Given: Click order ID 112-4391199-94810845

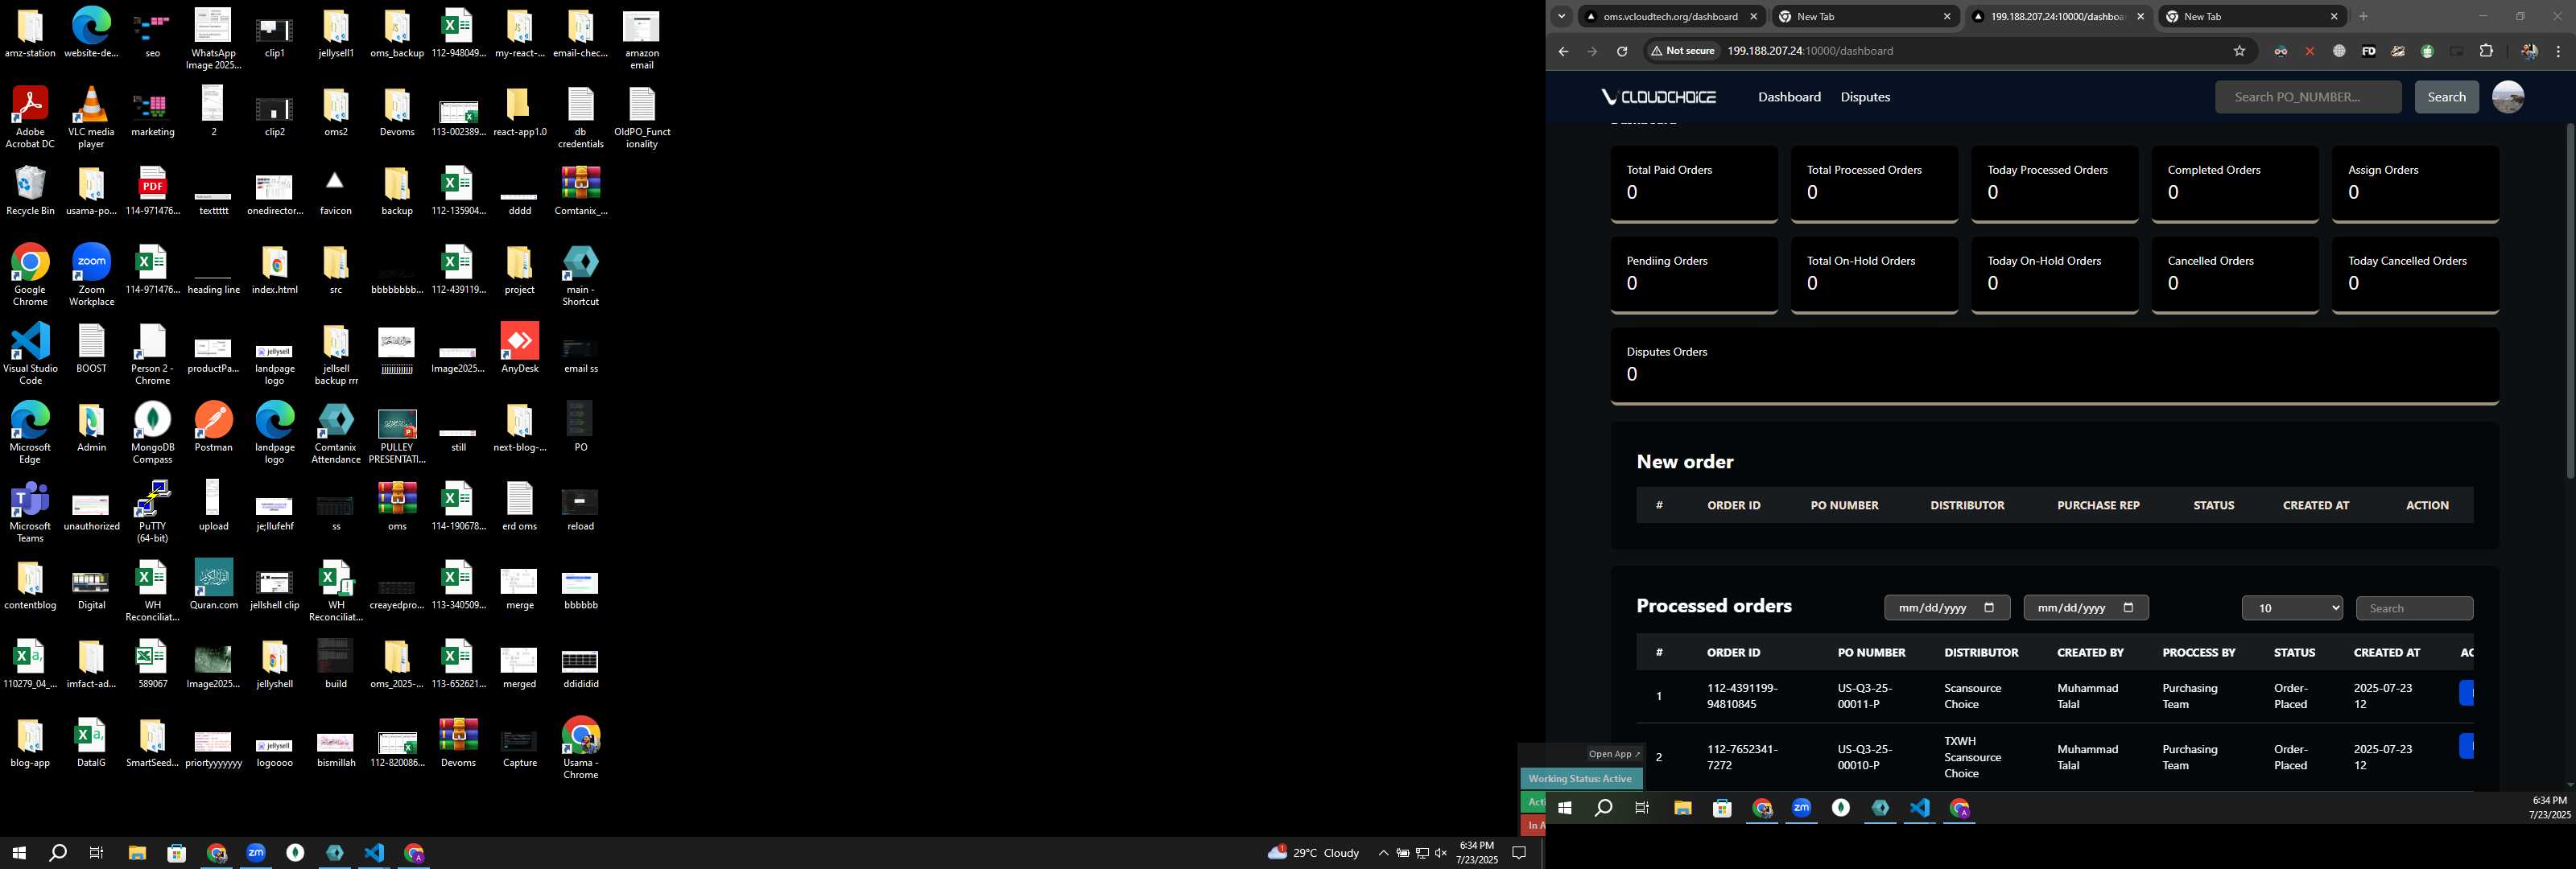Looking at the screenshot, I should tap(1742, 696).
